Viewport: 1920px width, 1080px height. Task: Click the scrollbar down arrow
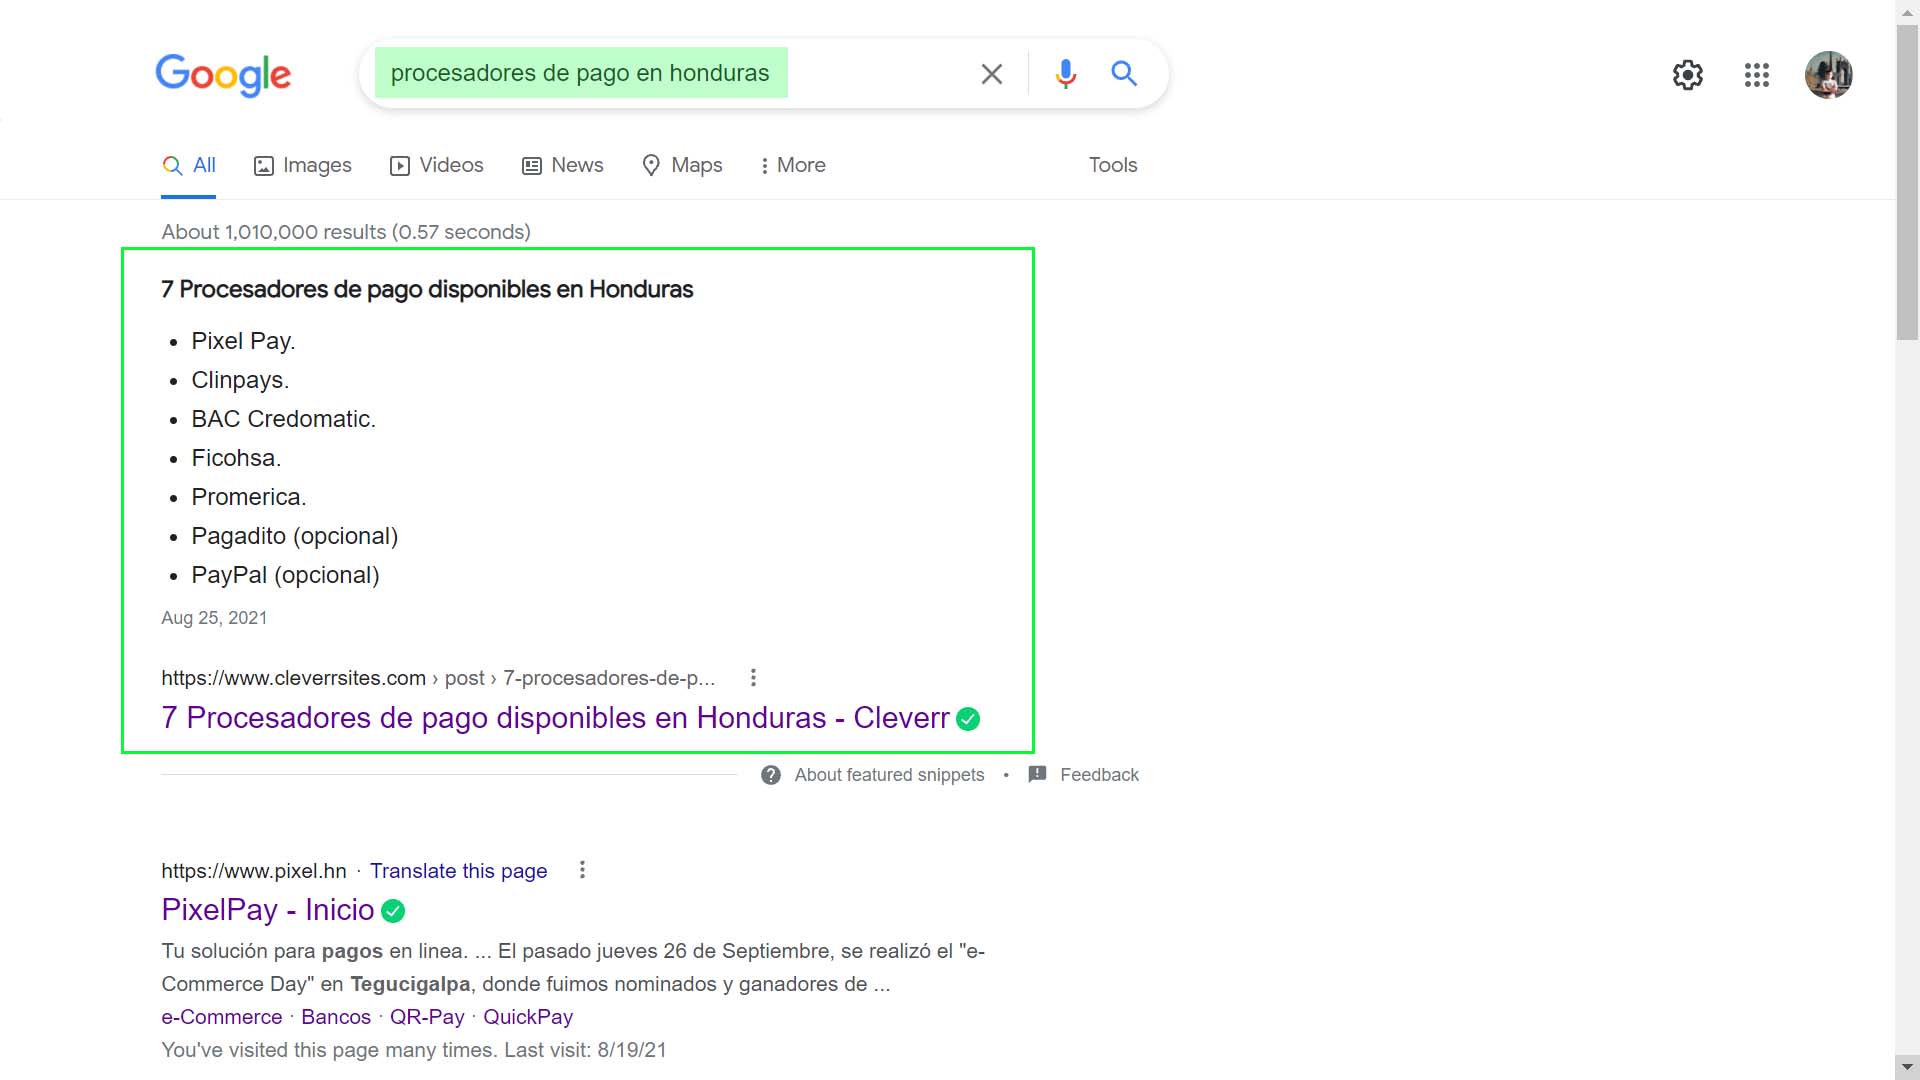click(x=1907, y=1068)
